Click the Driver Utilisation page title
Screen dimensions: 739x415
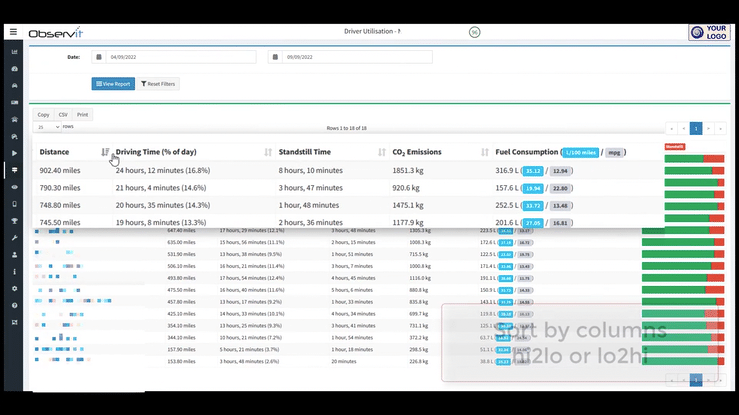(x=372, y=31)
